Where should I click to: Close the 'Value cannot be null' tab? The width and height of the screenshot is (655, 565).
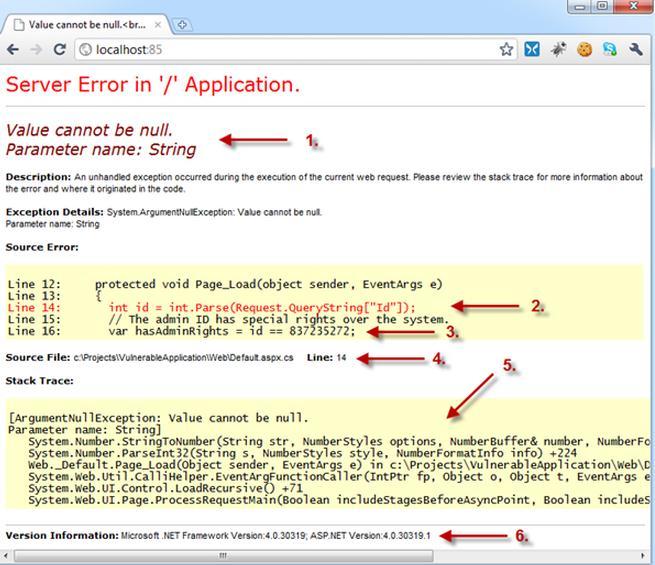[x=158, y=25]
